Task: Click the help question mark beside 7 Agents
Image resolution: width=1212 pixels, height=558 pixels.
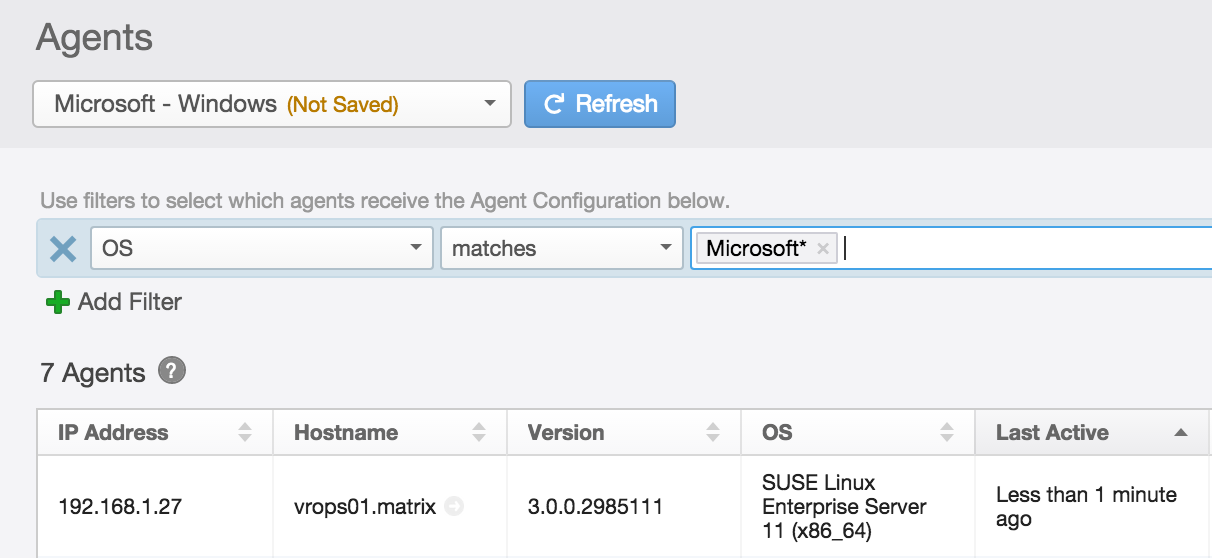Action: click(172, 373)
